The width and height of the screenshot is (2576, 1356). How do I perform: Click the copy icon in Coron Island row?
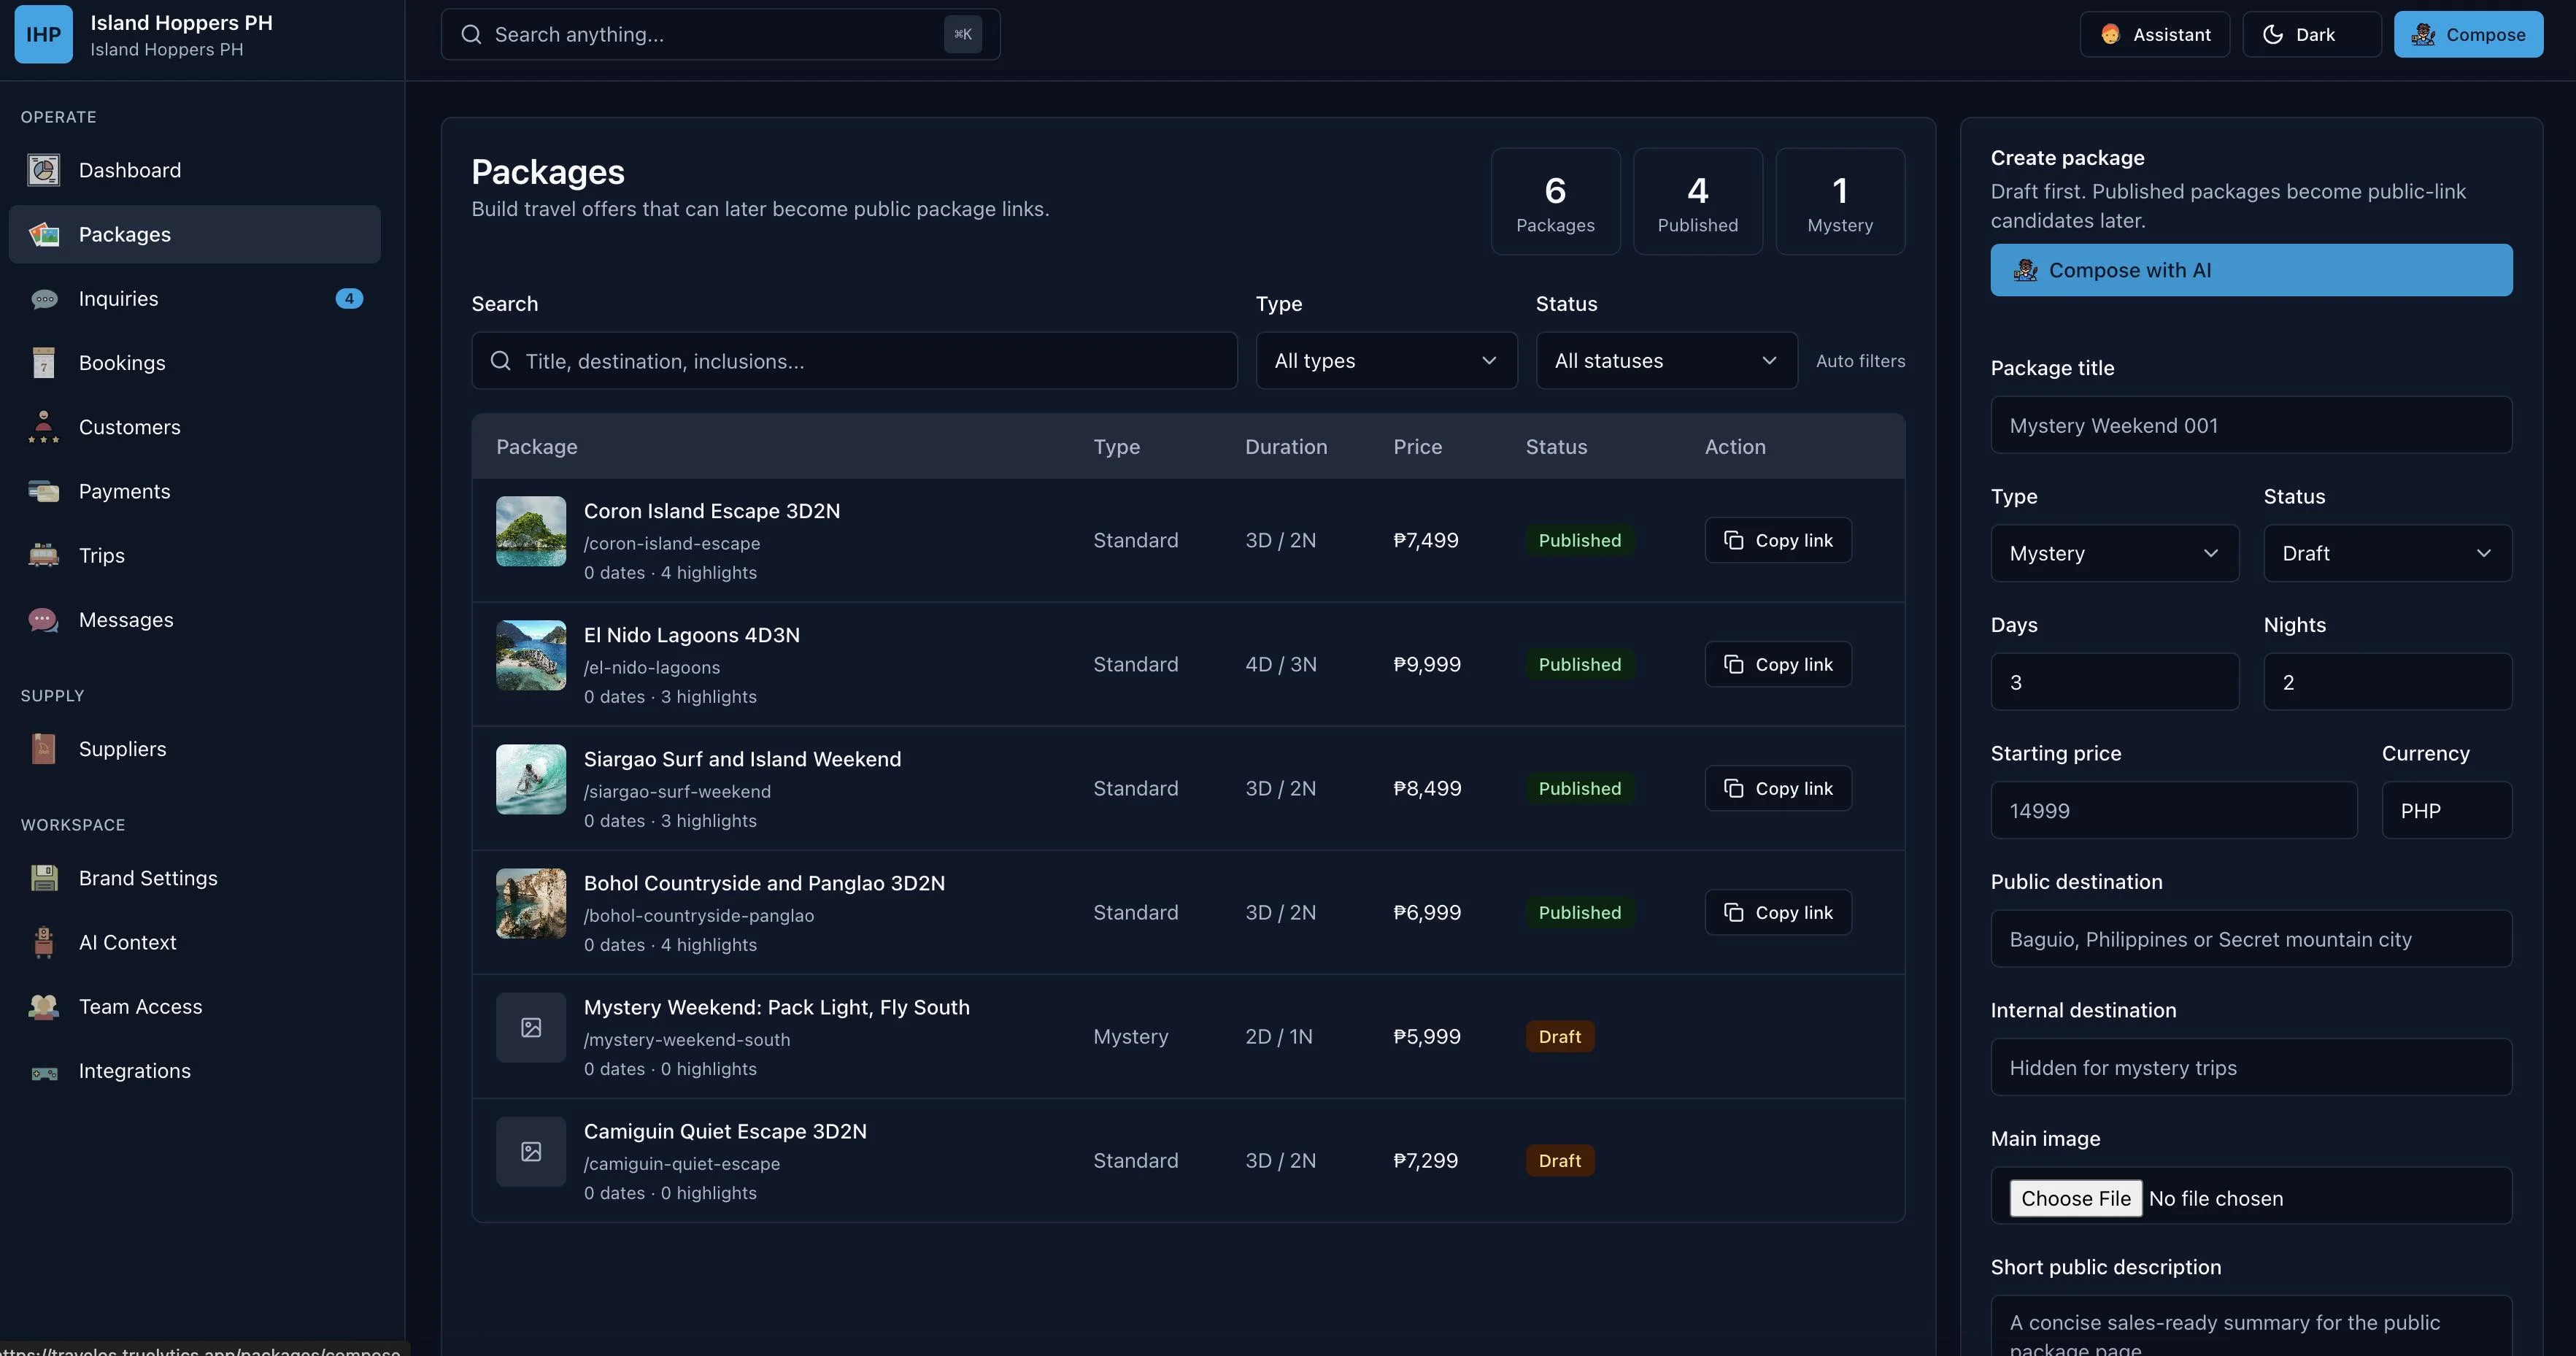point(1733,540)
